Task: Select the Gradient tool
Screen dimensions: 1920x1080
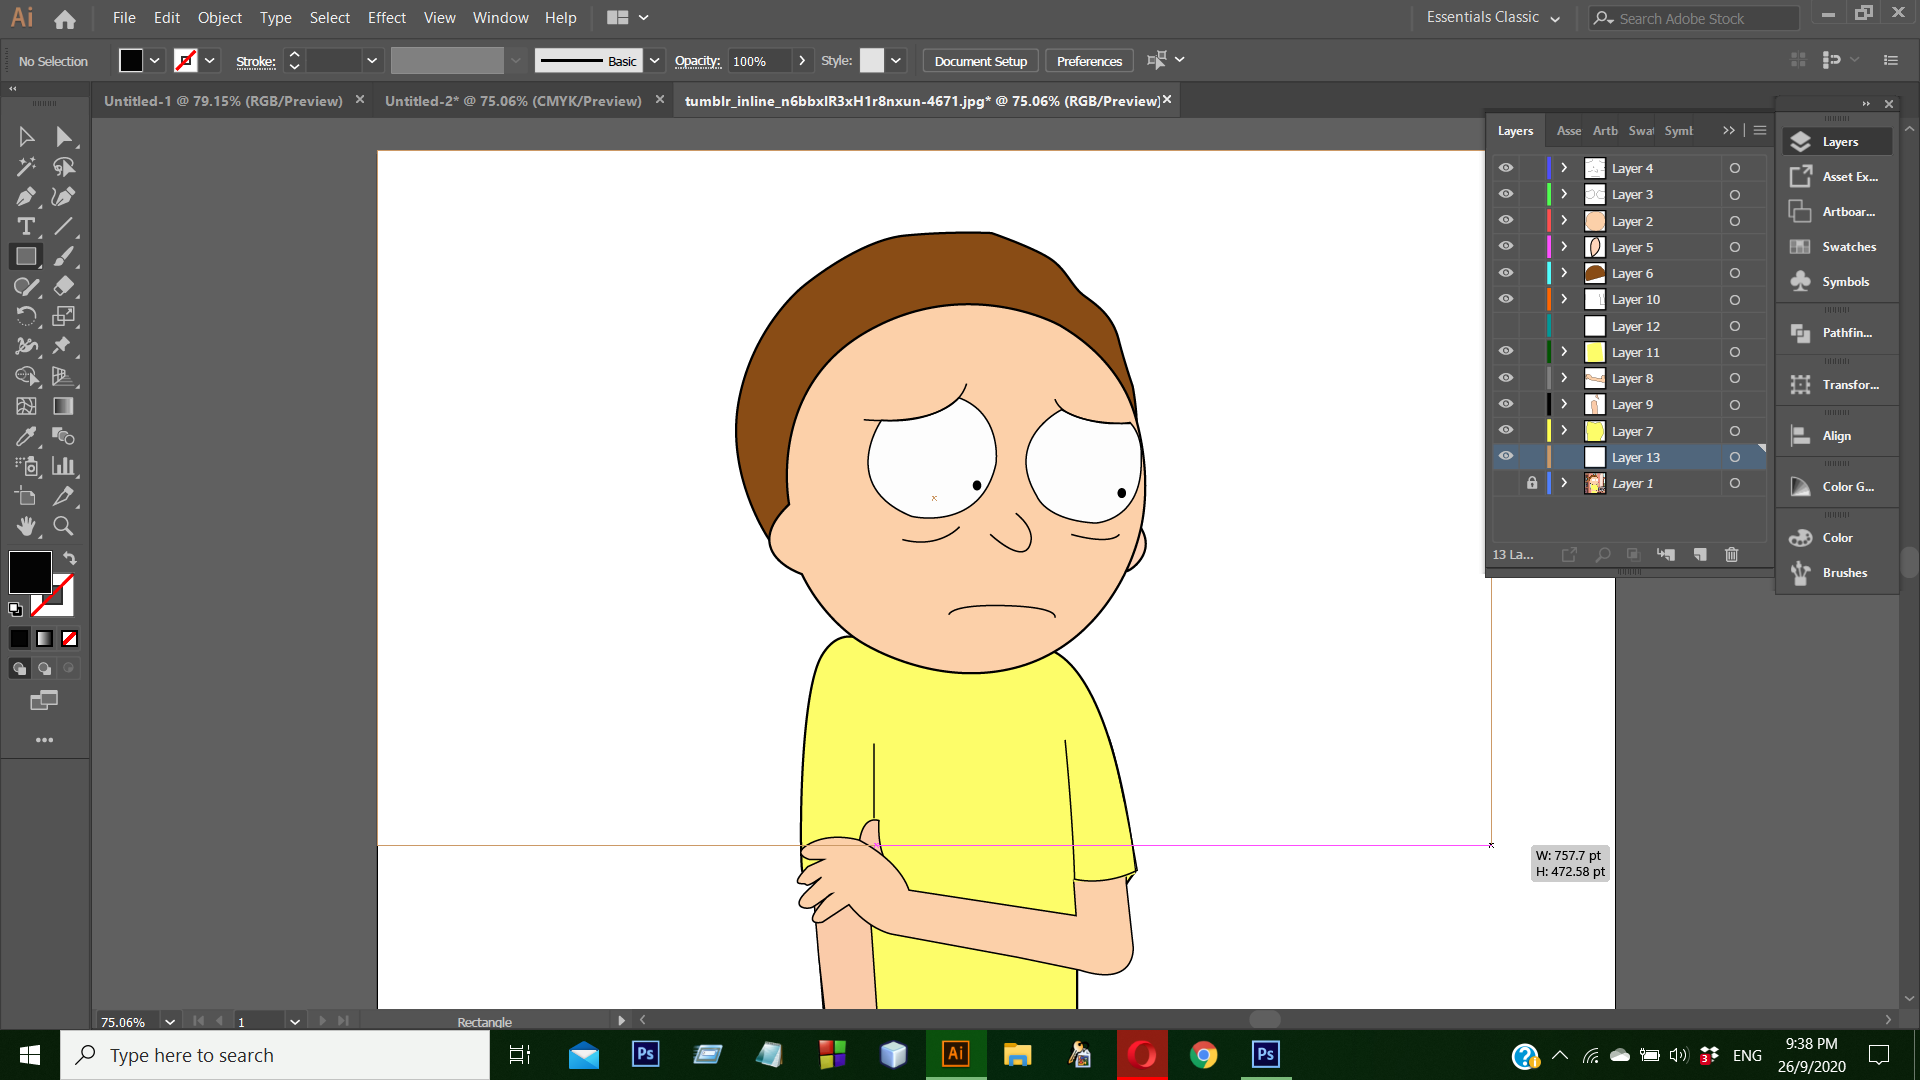Action: [x=64, y=407]
